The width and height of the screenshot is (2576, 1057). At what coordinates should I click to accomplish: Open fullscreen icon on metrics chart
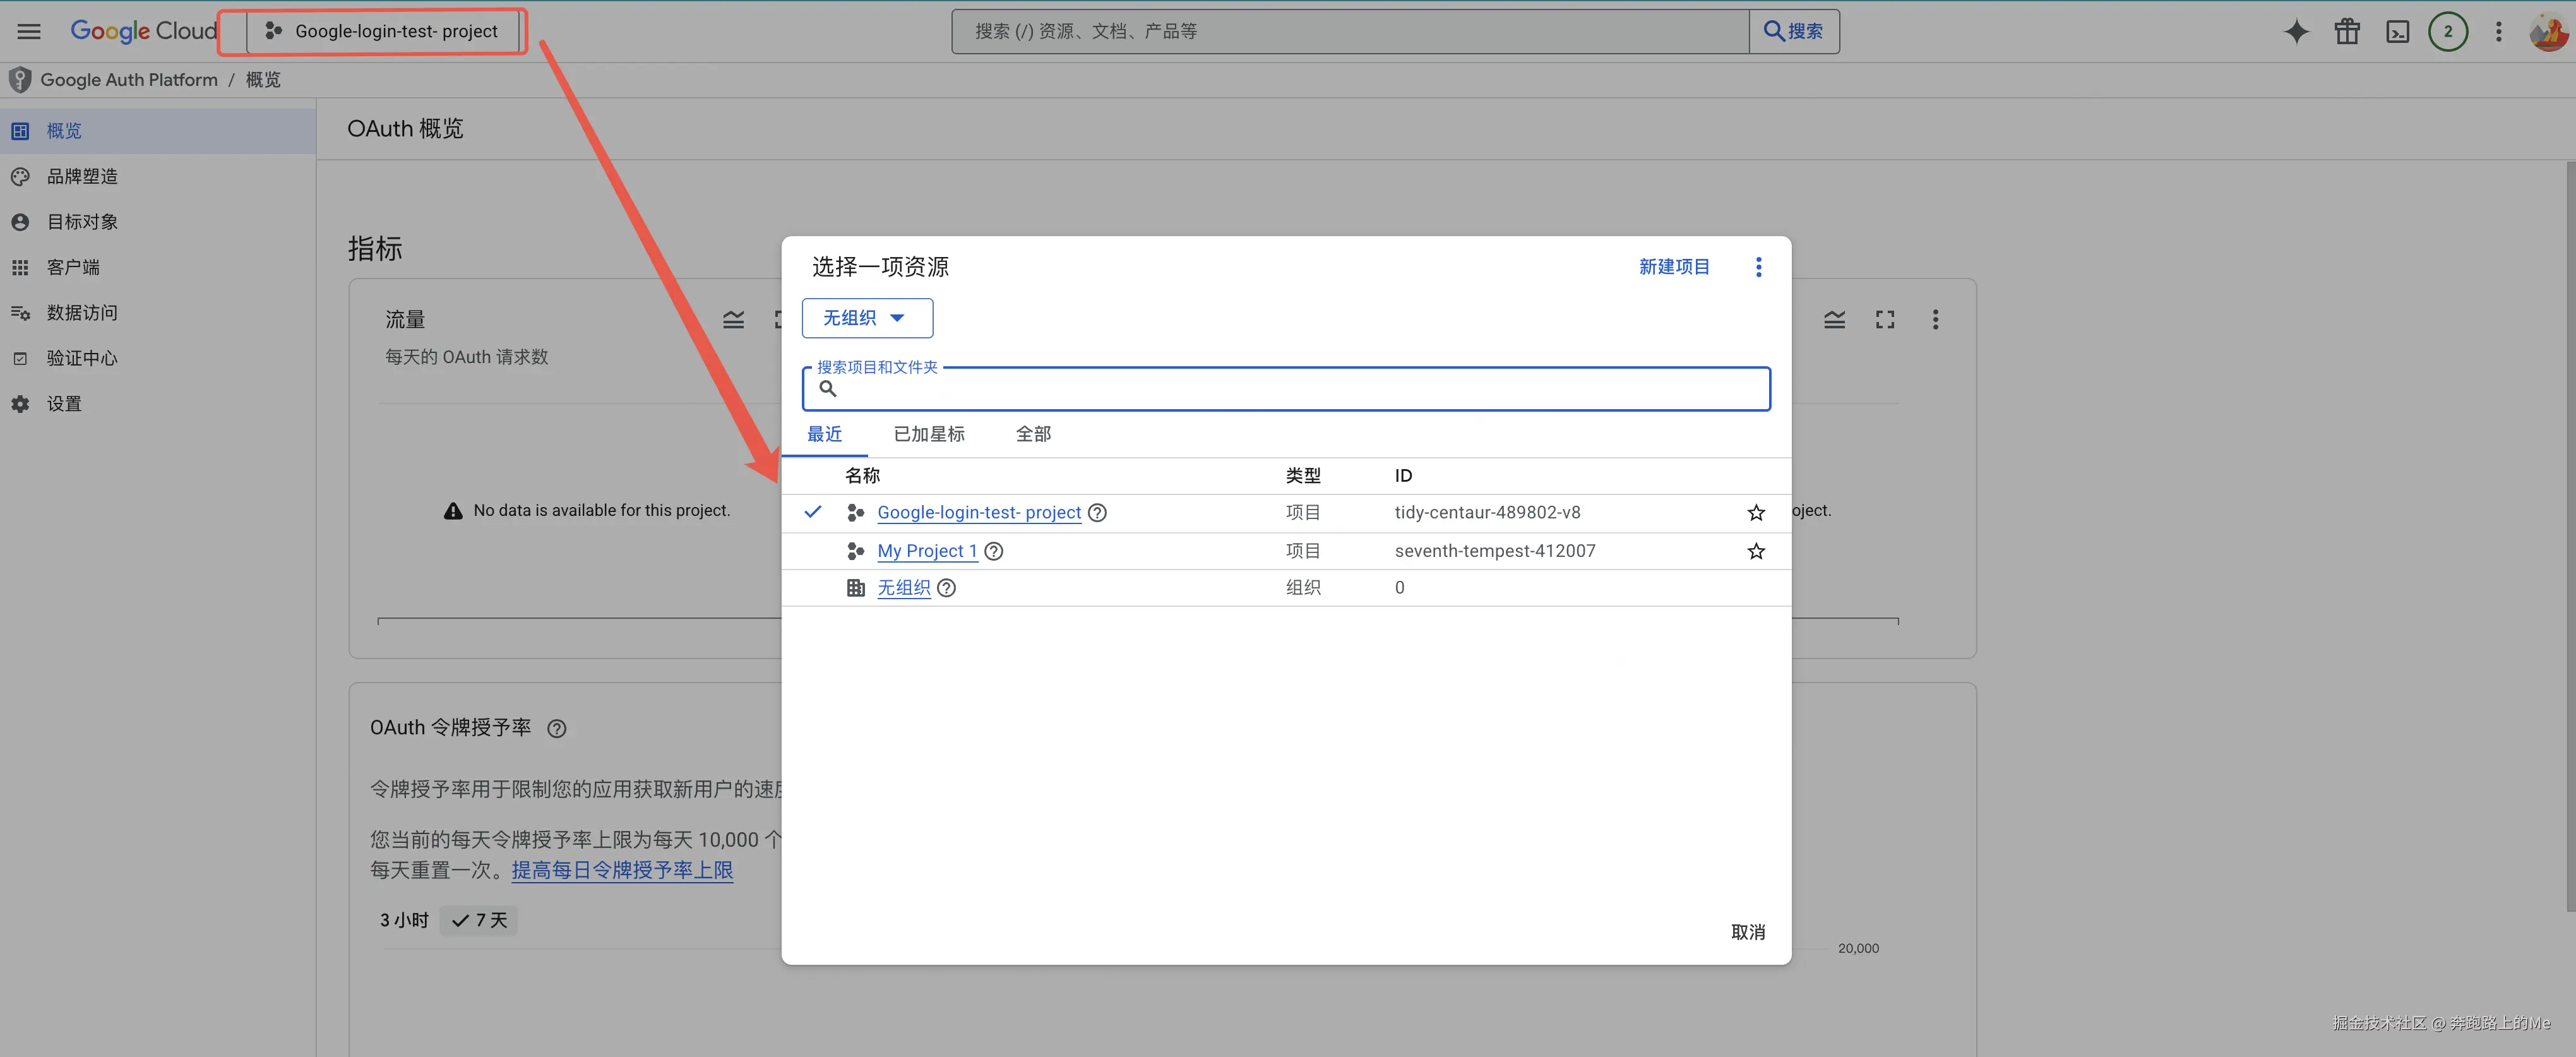[1884, 319]
